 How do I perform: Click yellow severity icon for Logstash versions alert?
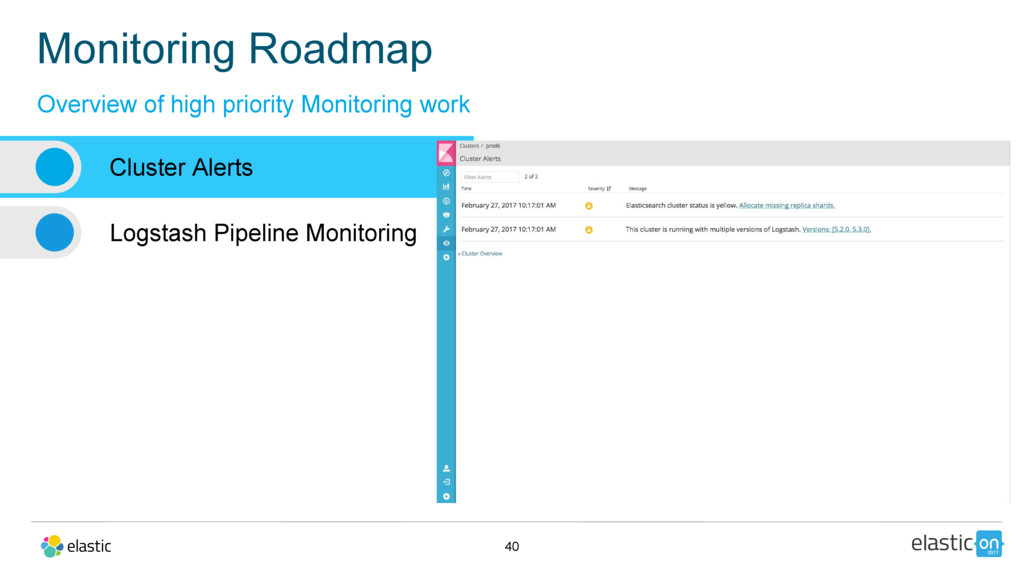(x=588, y=230)
